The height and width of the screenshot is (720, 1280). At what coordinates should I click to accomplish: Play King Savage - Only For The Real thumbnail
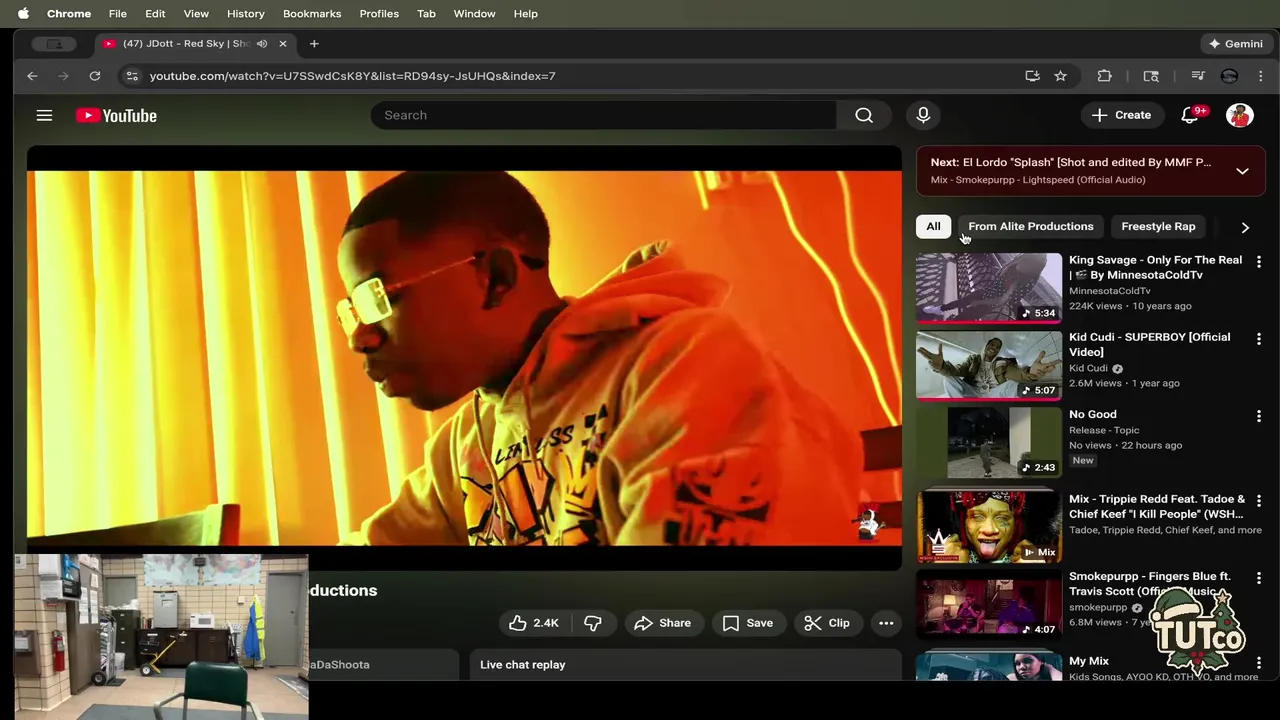click(989, 288)
